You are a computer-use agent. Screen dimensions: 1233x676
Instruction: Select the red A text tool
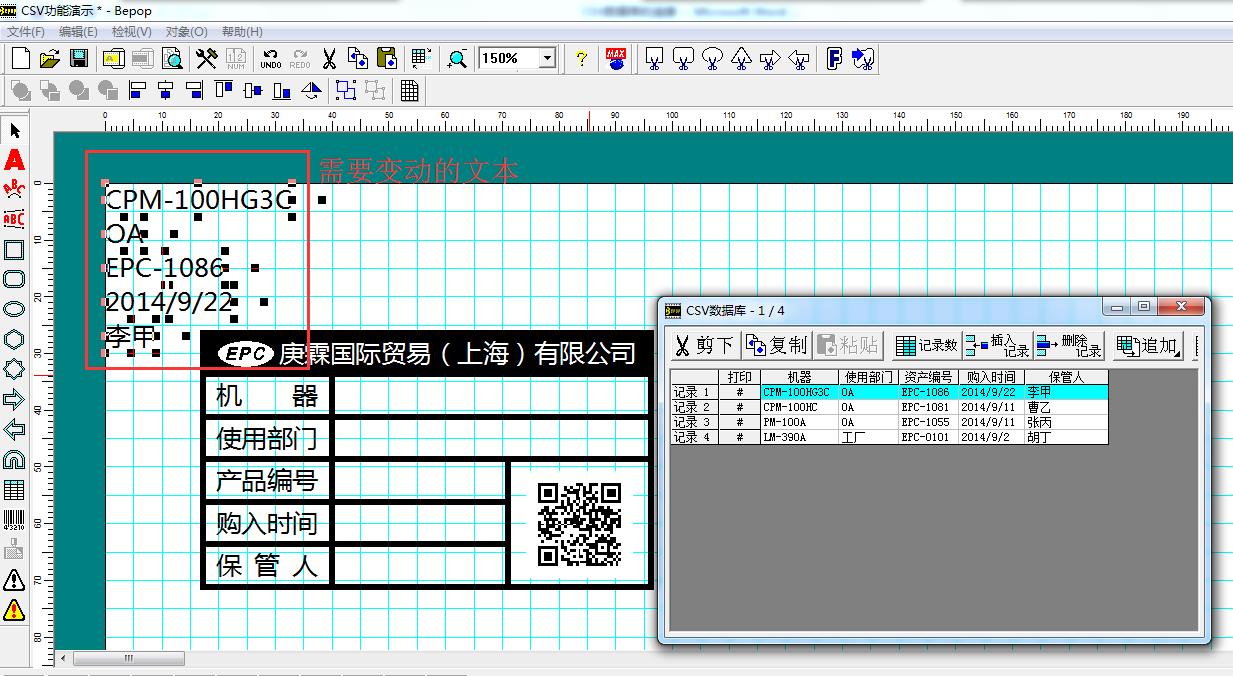(14, 160)
